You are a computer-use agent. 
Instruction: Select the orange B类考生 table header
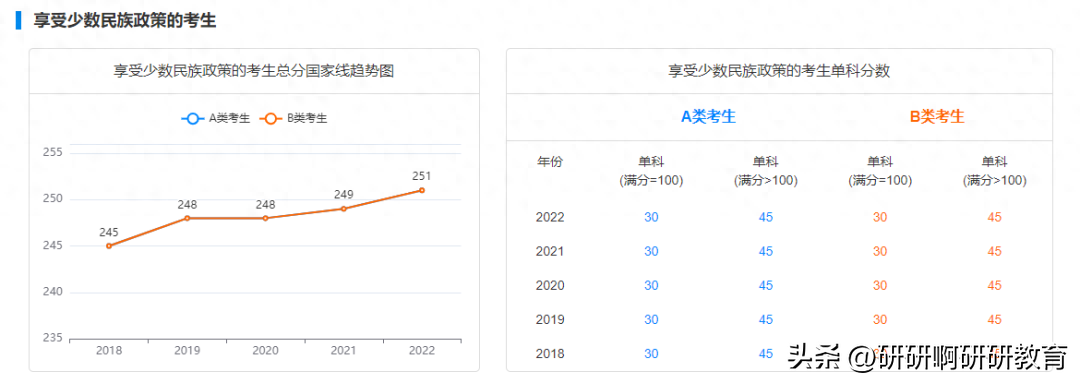[937, 117]
